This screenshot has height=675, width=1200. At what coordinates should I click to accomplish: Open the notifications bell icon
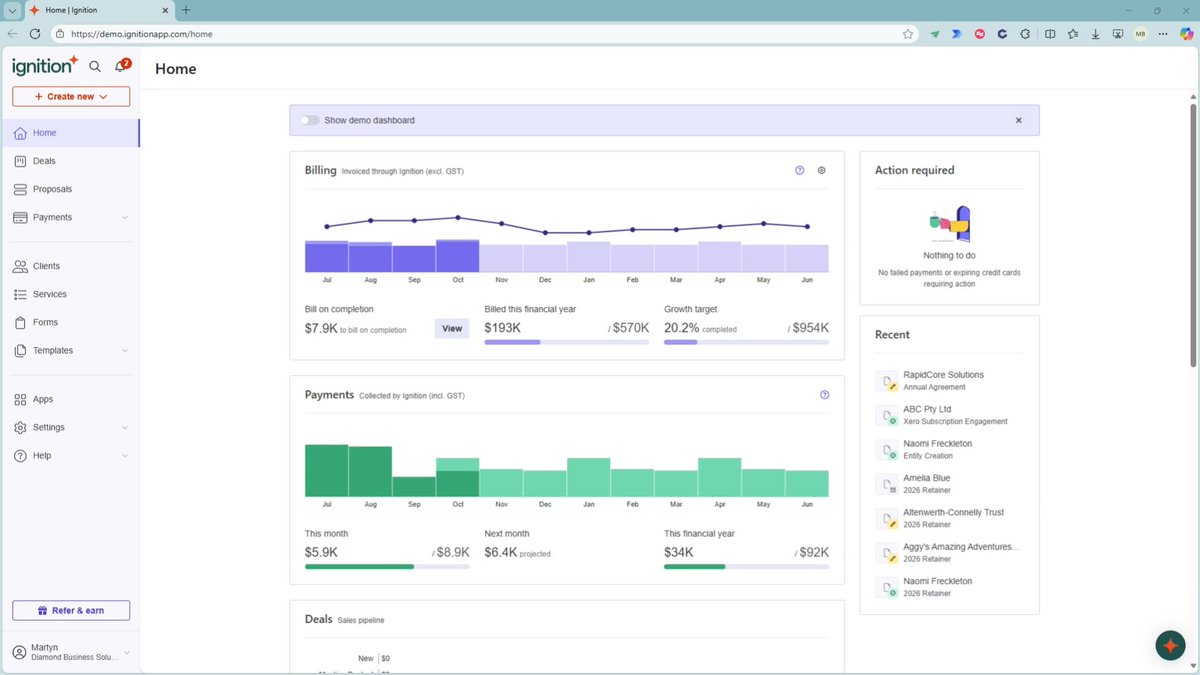[121, 66]
